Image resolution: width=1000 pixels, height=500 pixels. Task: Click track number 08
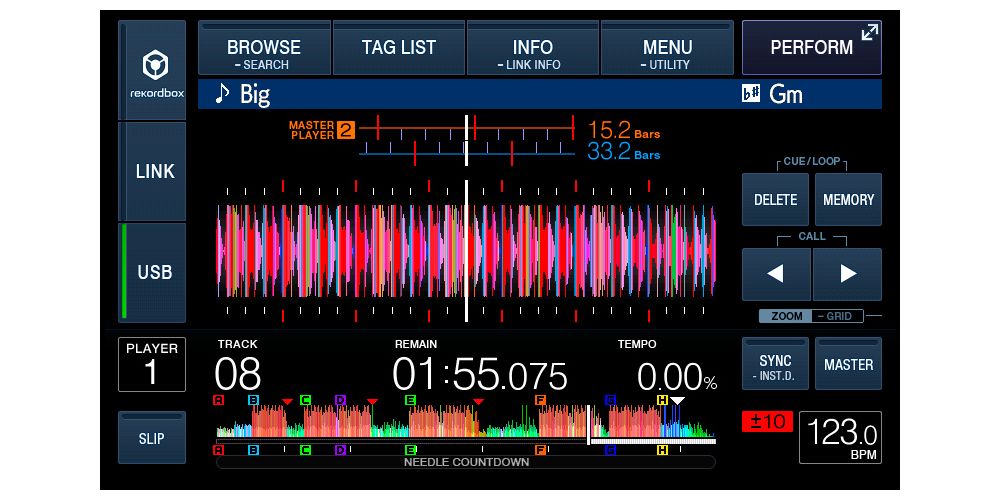[238, 374]
